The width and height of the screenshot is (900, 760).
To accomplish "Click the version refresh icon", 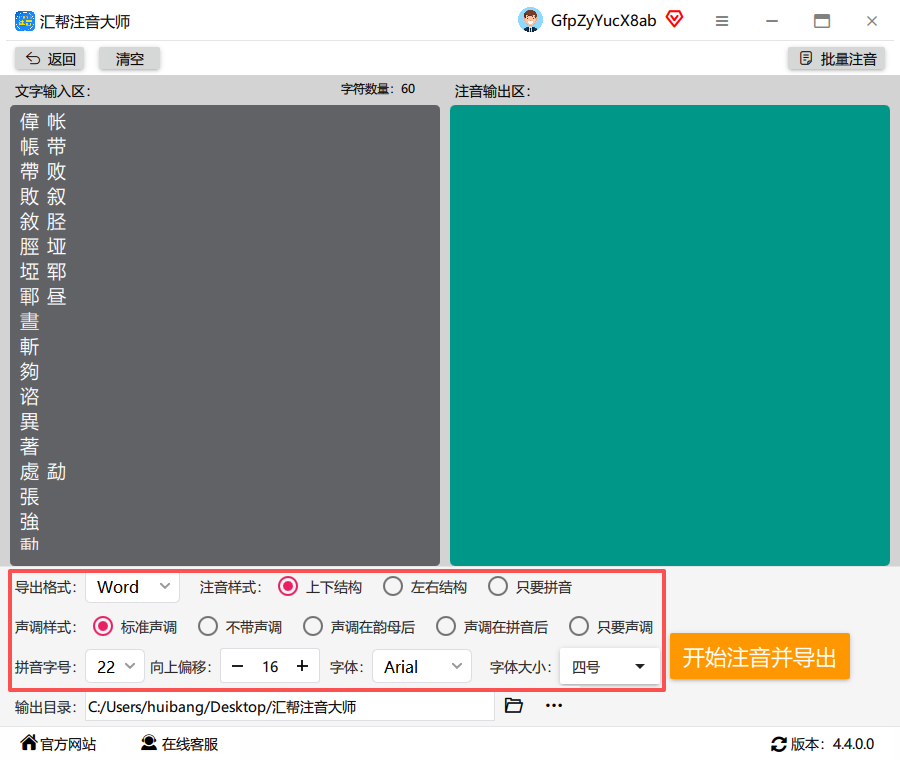I will point(778,745).
